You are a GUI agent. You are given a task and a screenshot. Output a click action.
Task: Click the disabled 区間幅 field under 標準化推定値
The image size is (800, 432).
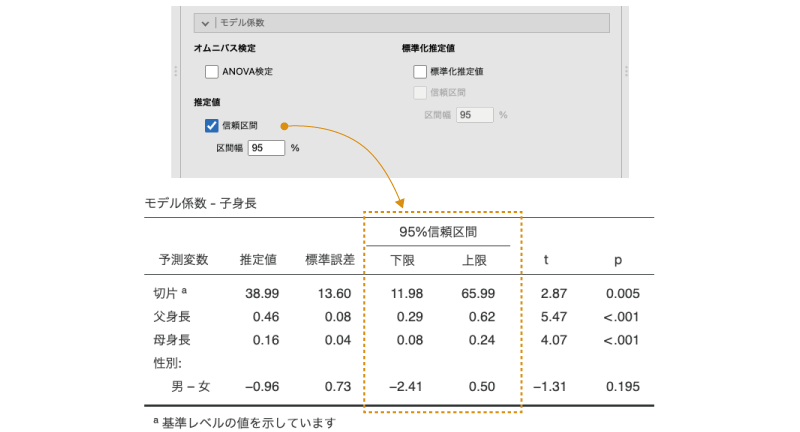pyautogui.click(x=474, y=115)
